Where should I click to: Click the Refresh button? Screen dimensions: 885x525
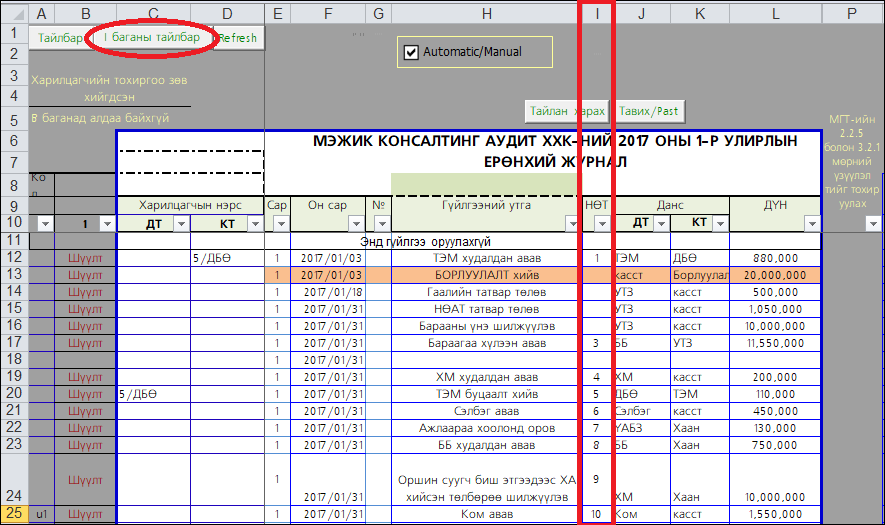tap(238, 38)
